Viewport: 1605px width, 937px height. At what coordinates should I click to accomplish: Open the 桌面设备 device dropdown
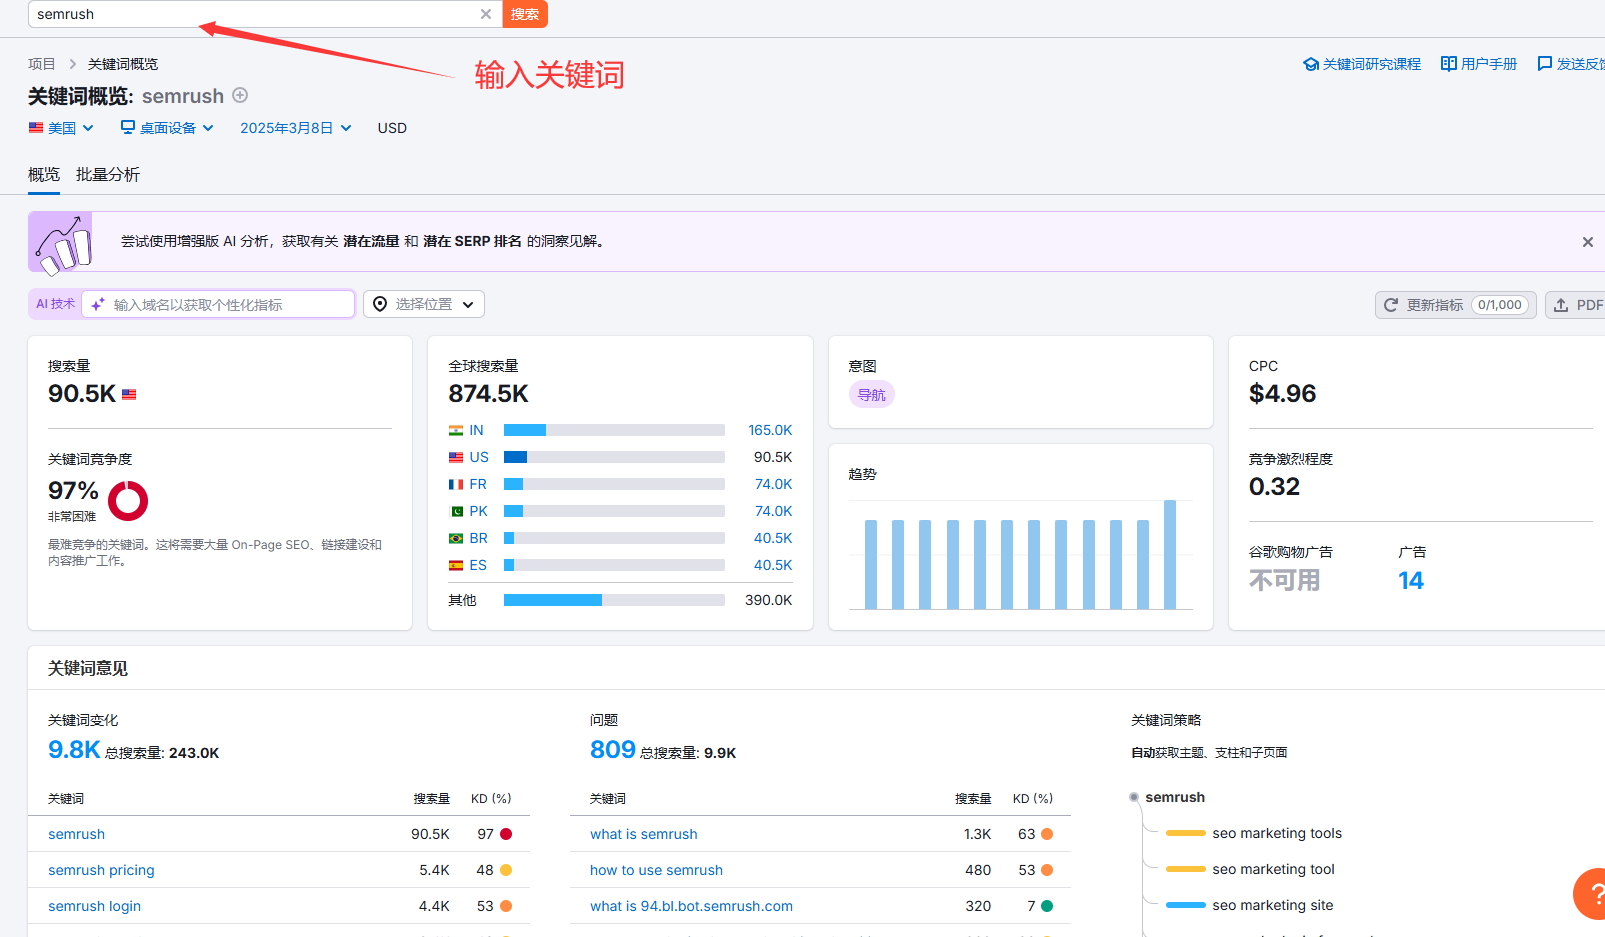coord(167,128)
